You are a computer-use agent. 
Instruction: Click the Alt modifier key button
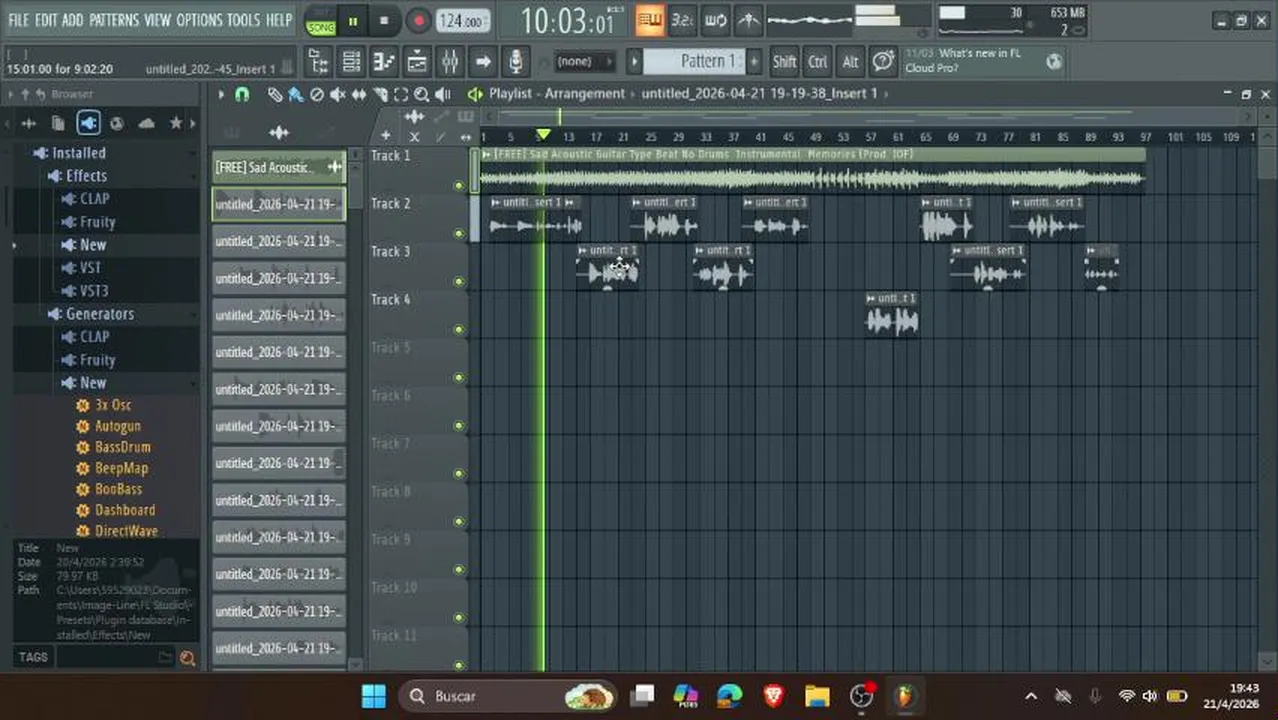coord(850,62)
